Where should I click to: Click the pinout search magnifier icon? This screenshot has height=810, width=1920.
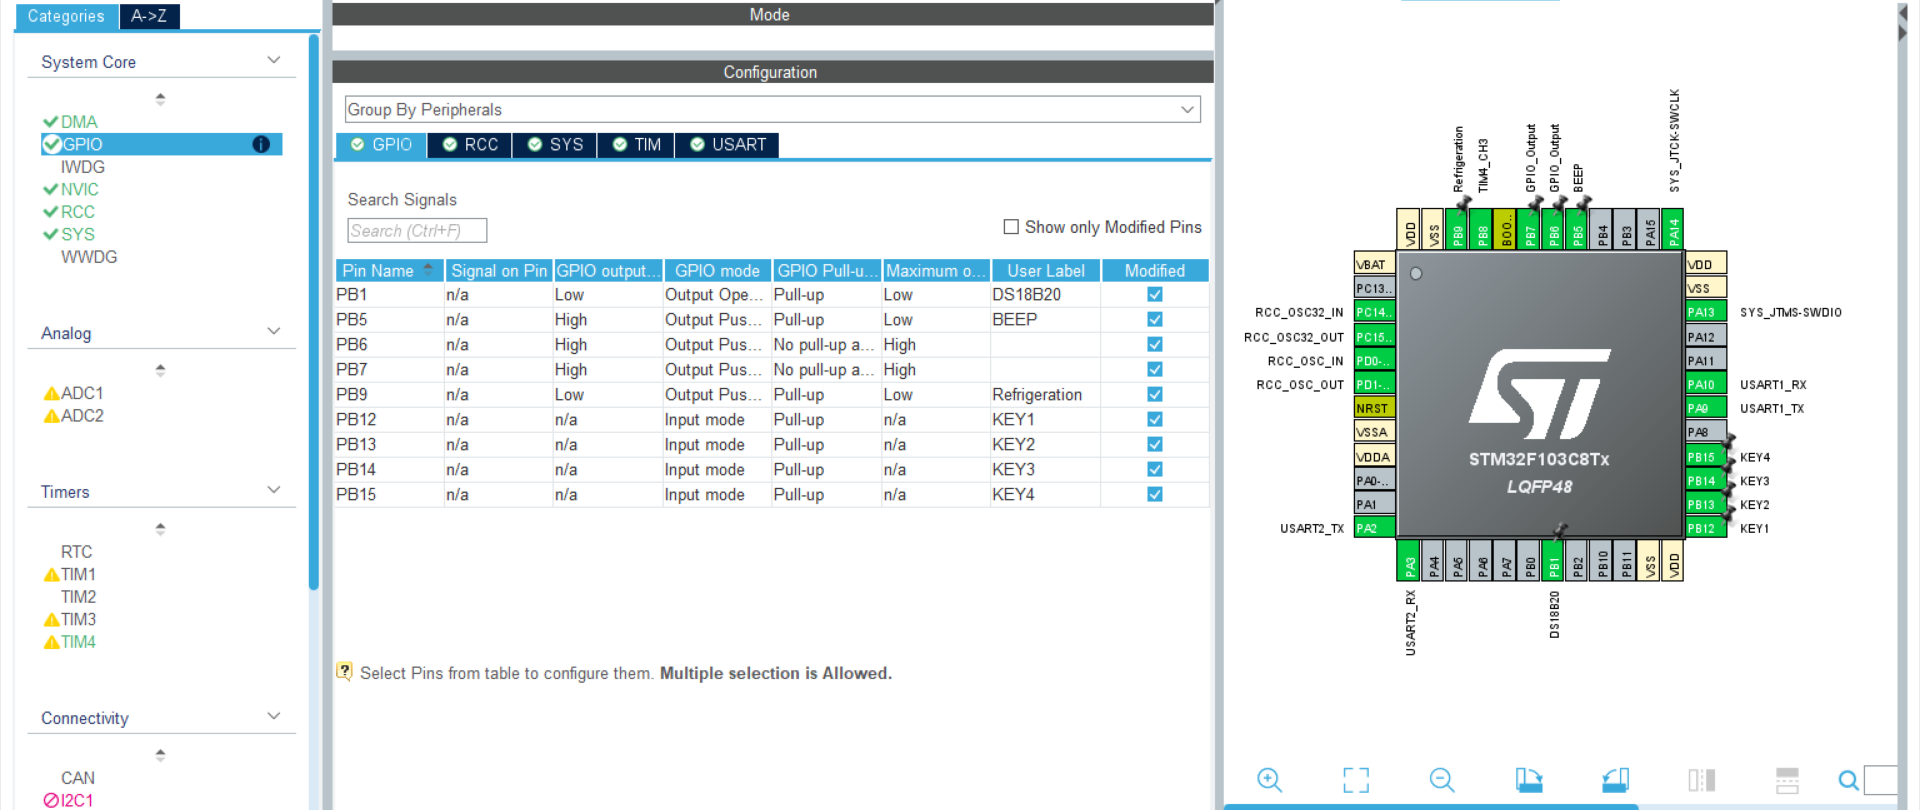click(x=1848, y=780)
